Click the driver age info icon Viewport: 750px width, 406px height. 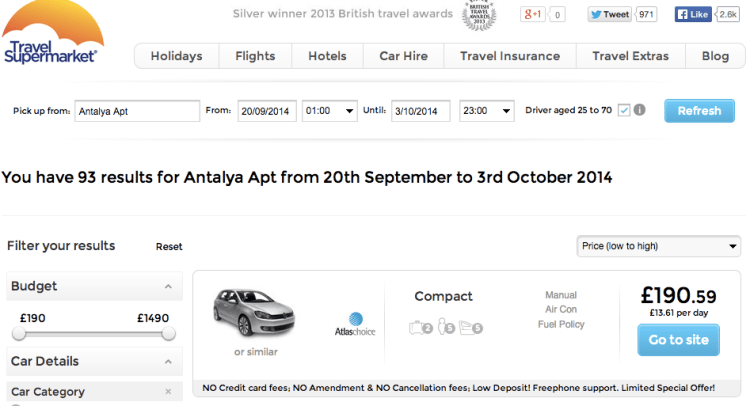(640, 110)
